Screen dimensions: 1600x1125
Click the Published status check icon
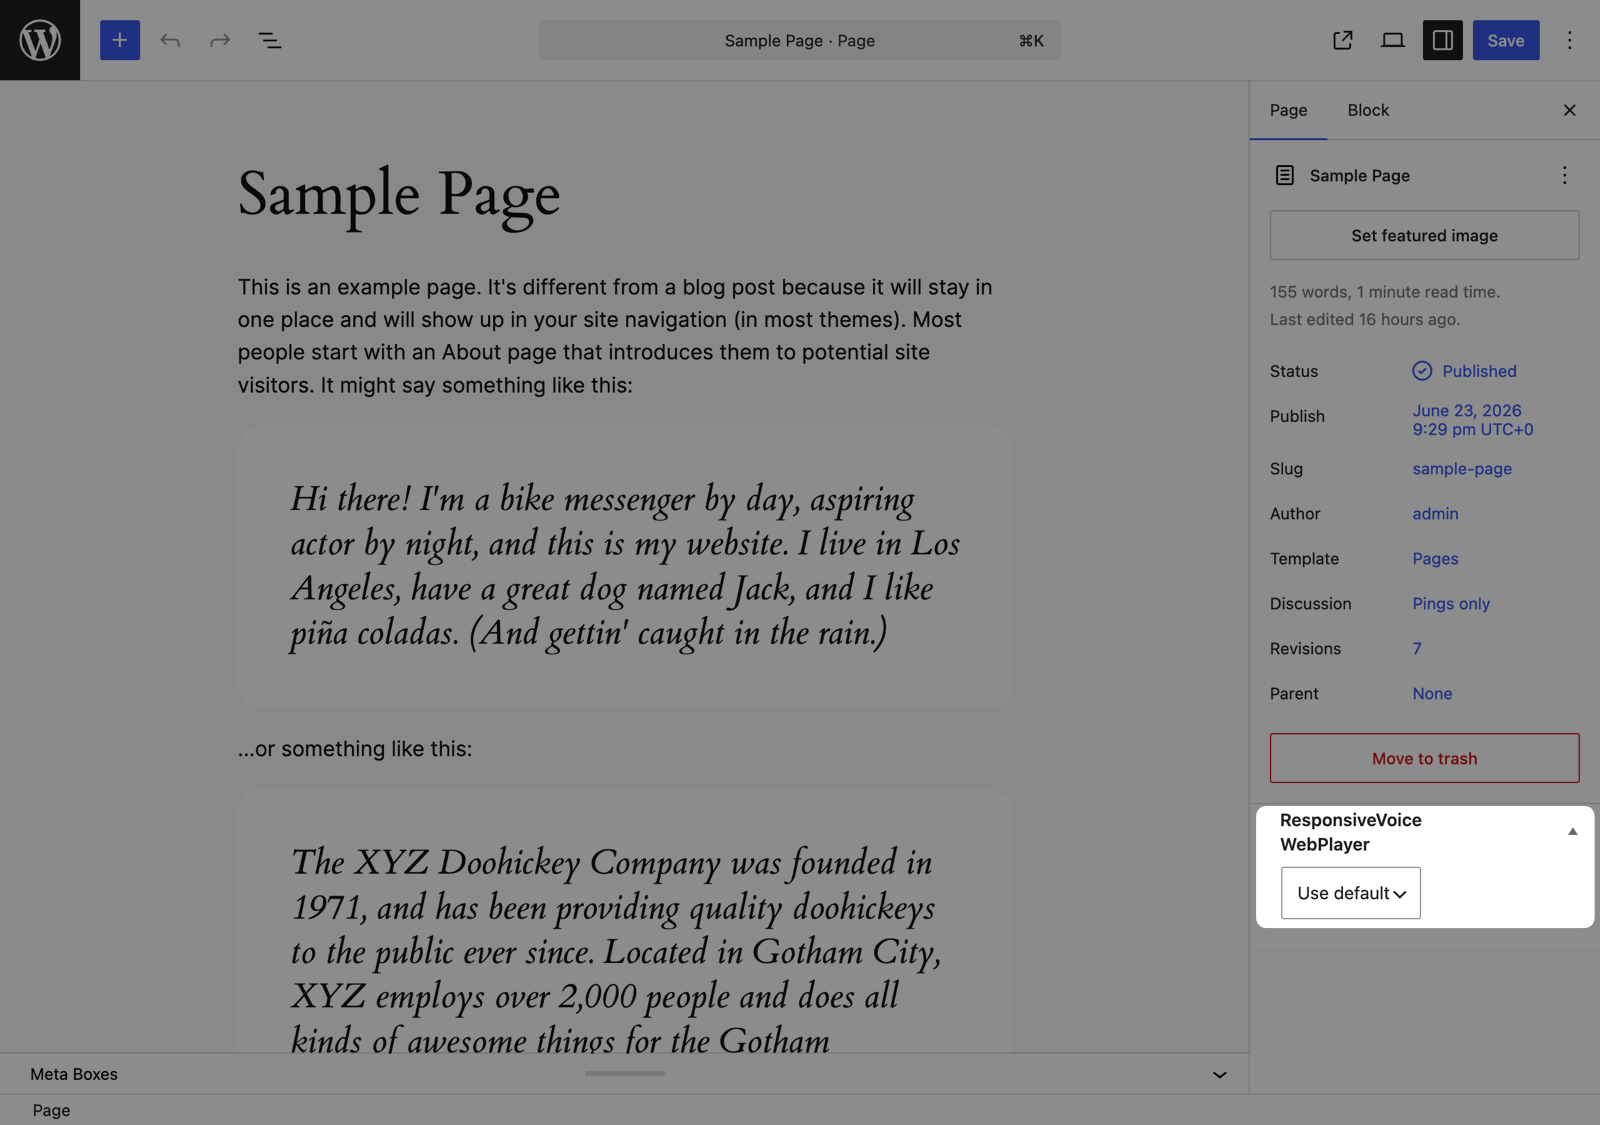[x=1422, y=371]
